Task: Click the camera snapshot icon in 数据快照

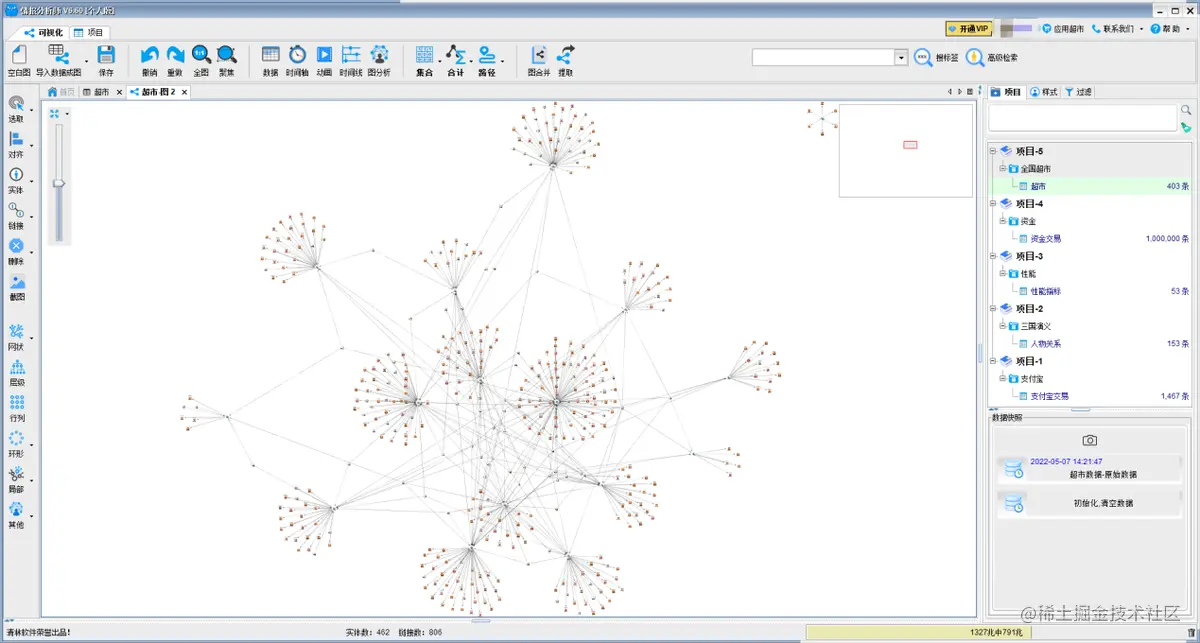Action: (x=1090, y=440)
